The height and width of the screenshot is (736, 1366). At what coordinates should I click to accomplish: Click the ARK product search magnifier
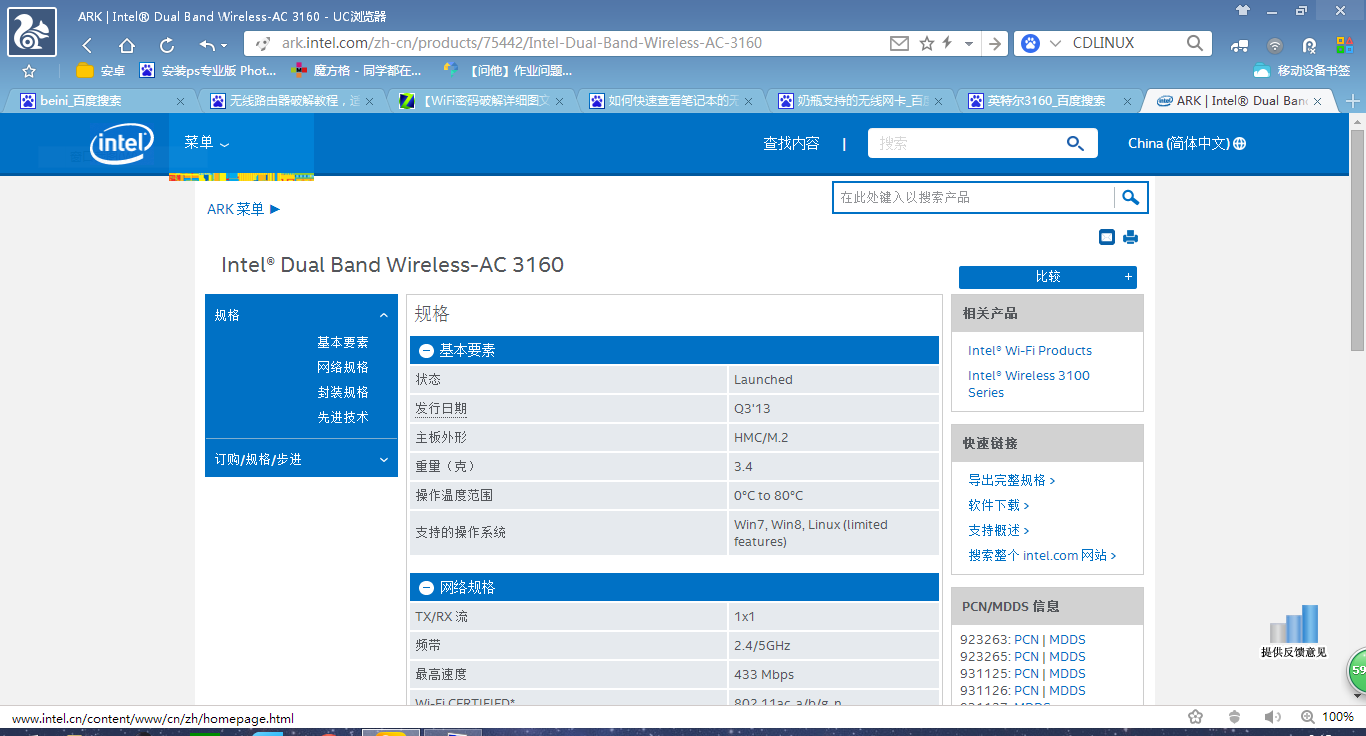pos(1130,198)
